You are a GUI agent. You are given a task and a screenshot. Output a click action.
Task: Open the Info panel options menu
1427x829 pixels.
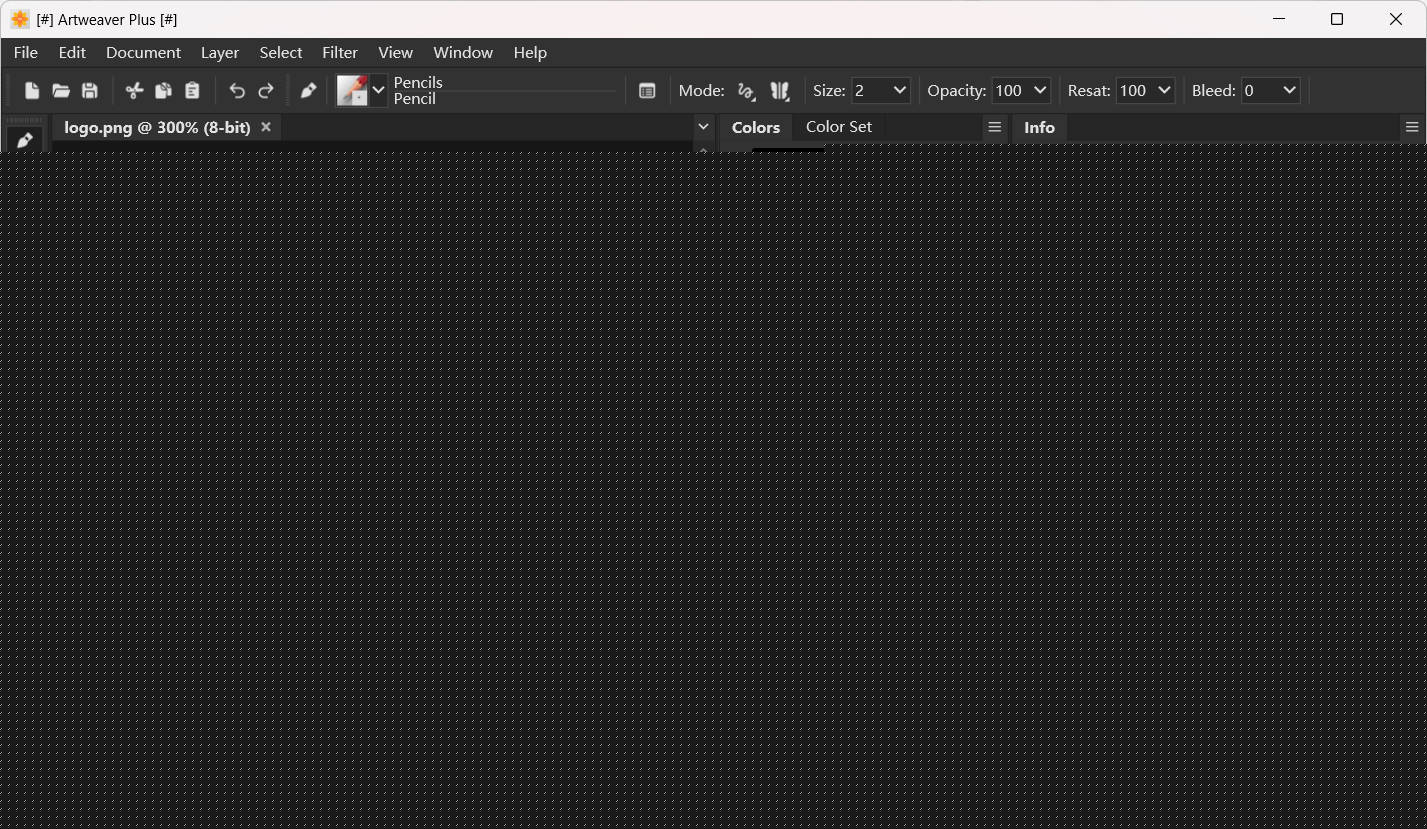pyautogui.click(x=1412, y=127)
